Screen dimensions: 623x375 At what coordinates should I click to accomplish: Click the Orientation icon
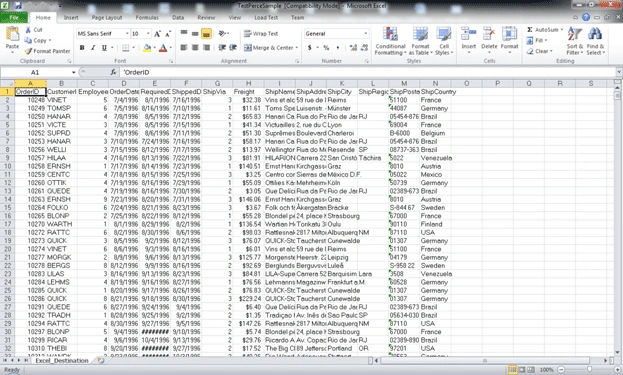222,34
